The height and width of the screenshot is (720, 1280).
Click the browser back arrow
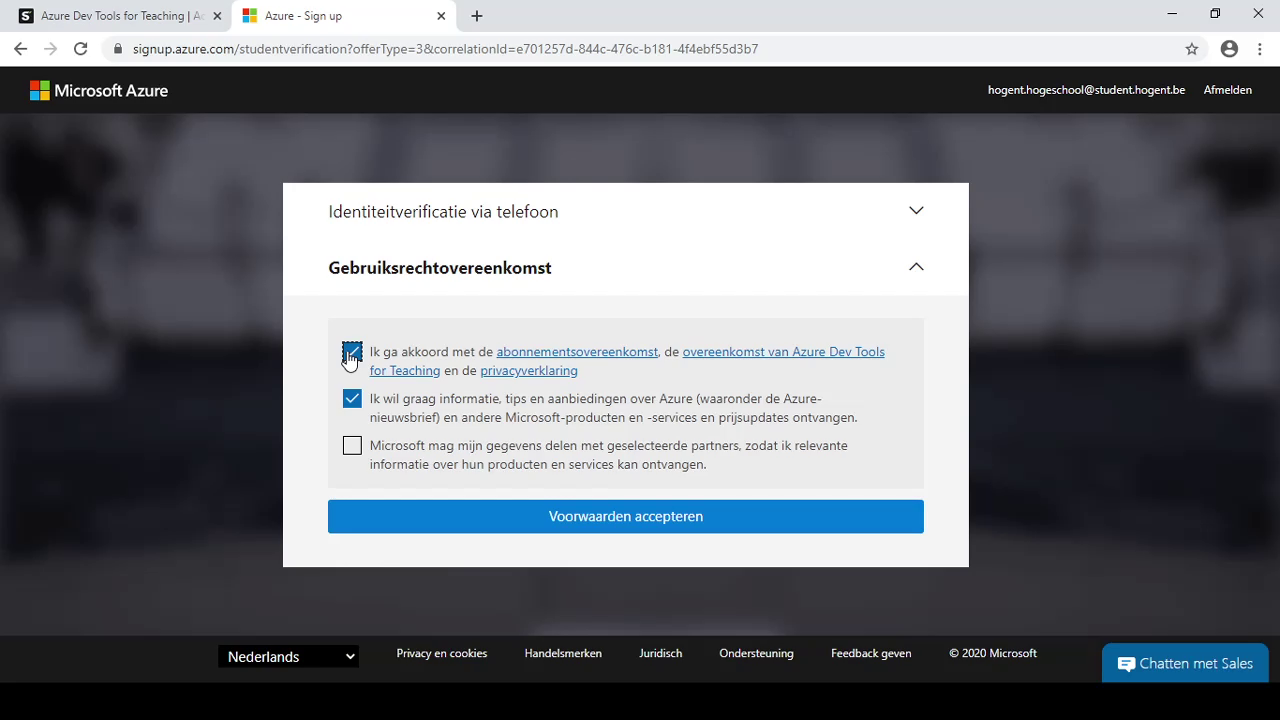point(20,49)
